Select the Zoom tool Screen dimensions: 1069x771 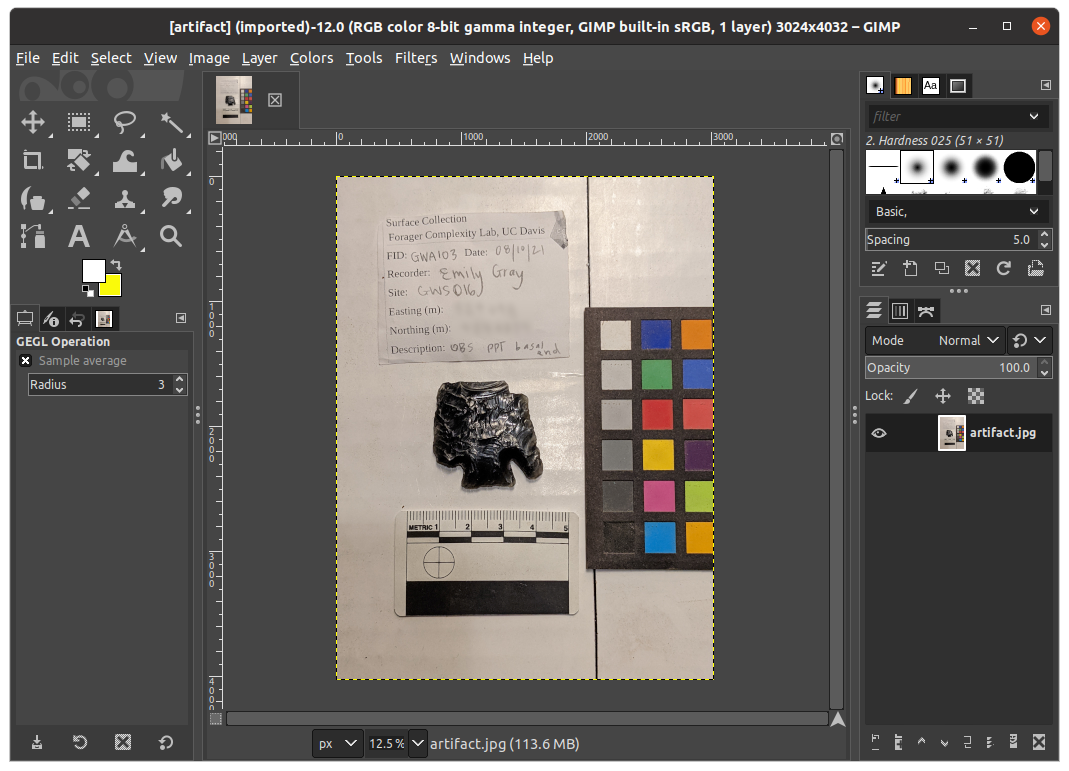click(171, 237)
